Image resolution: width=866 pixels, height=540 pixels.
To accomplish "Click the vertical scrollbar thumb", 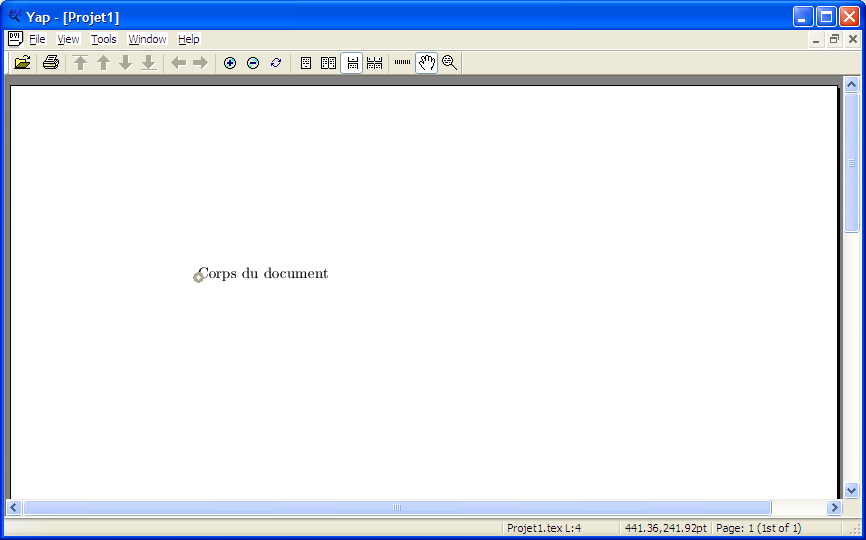I will (851, 163).
